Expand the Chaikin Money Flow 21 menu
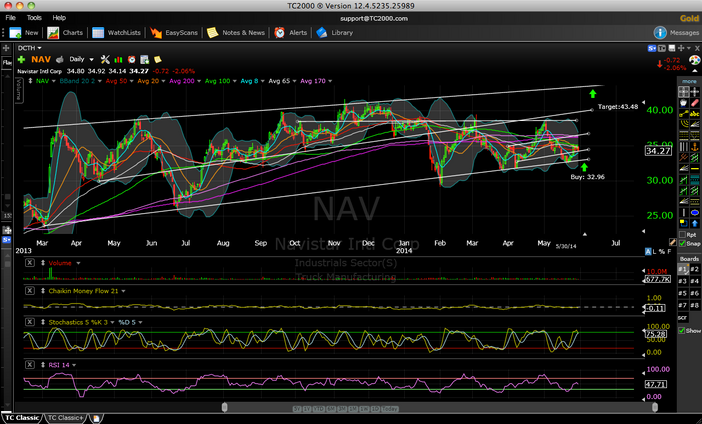702x424 pixels. click(124, 291)
